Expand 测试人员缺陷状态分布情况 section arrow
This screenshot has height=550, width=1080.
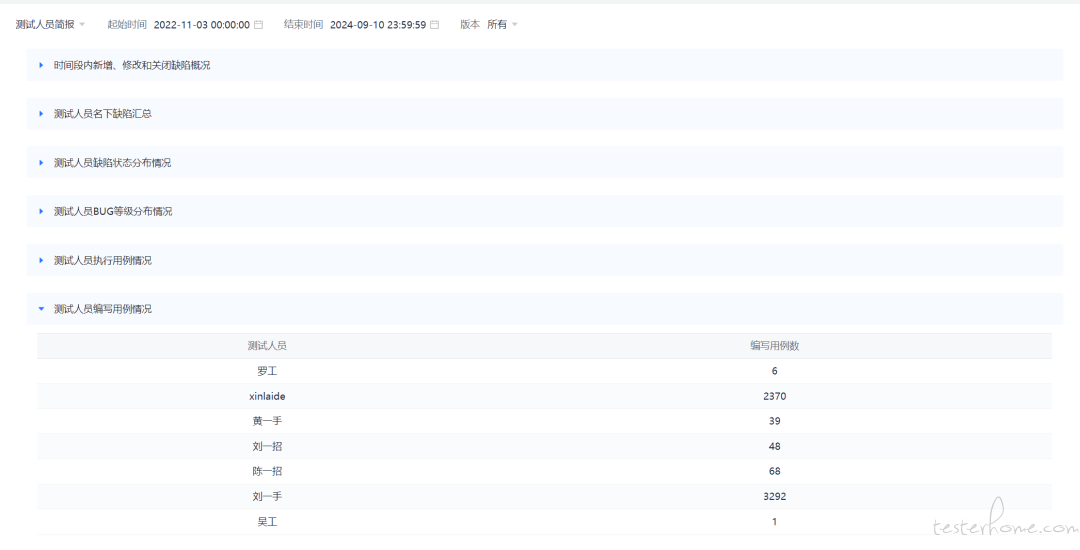point(41,163)
